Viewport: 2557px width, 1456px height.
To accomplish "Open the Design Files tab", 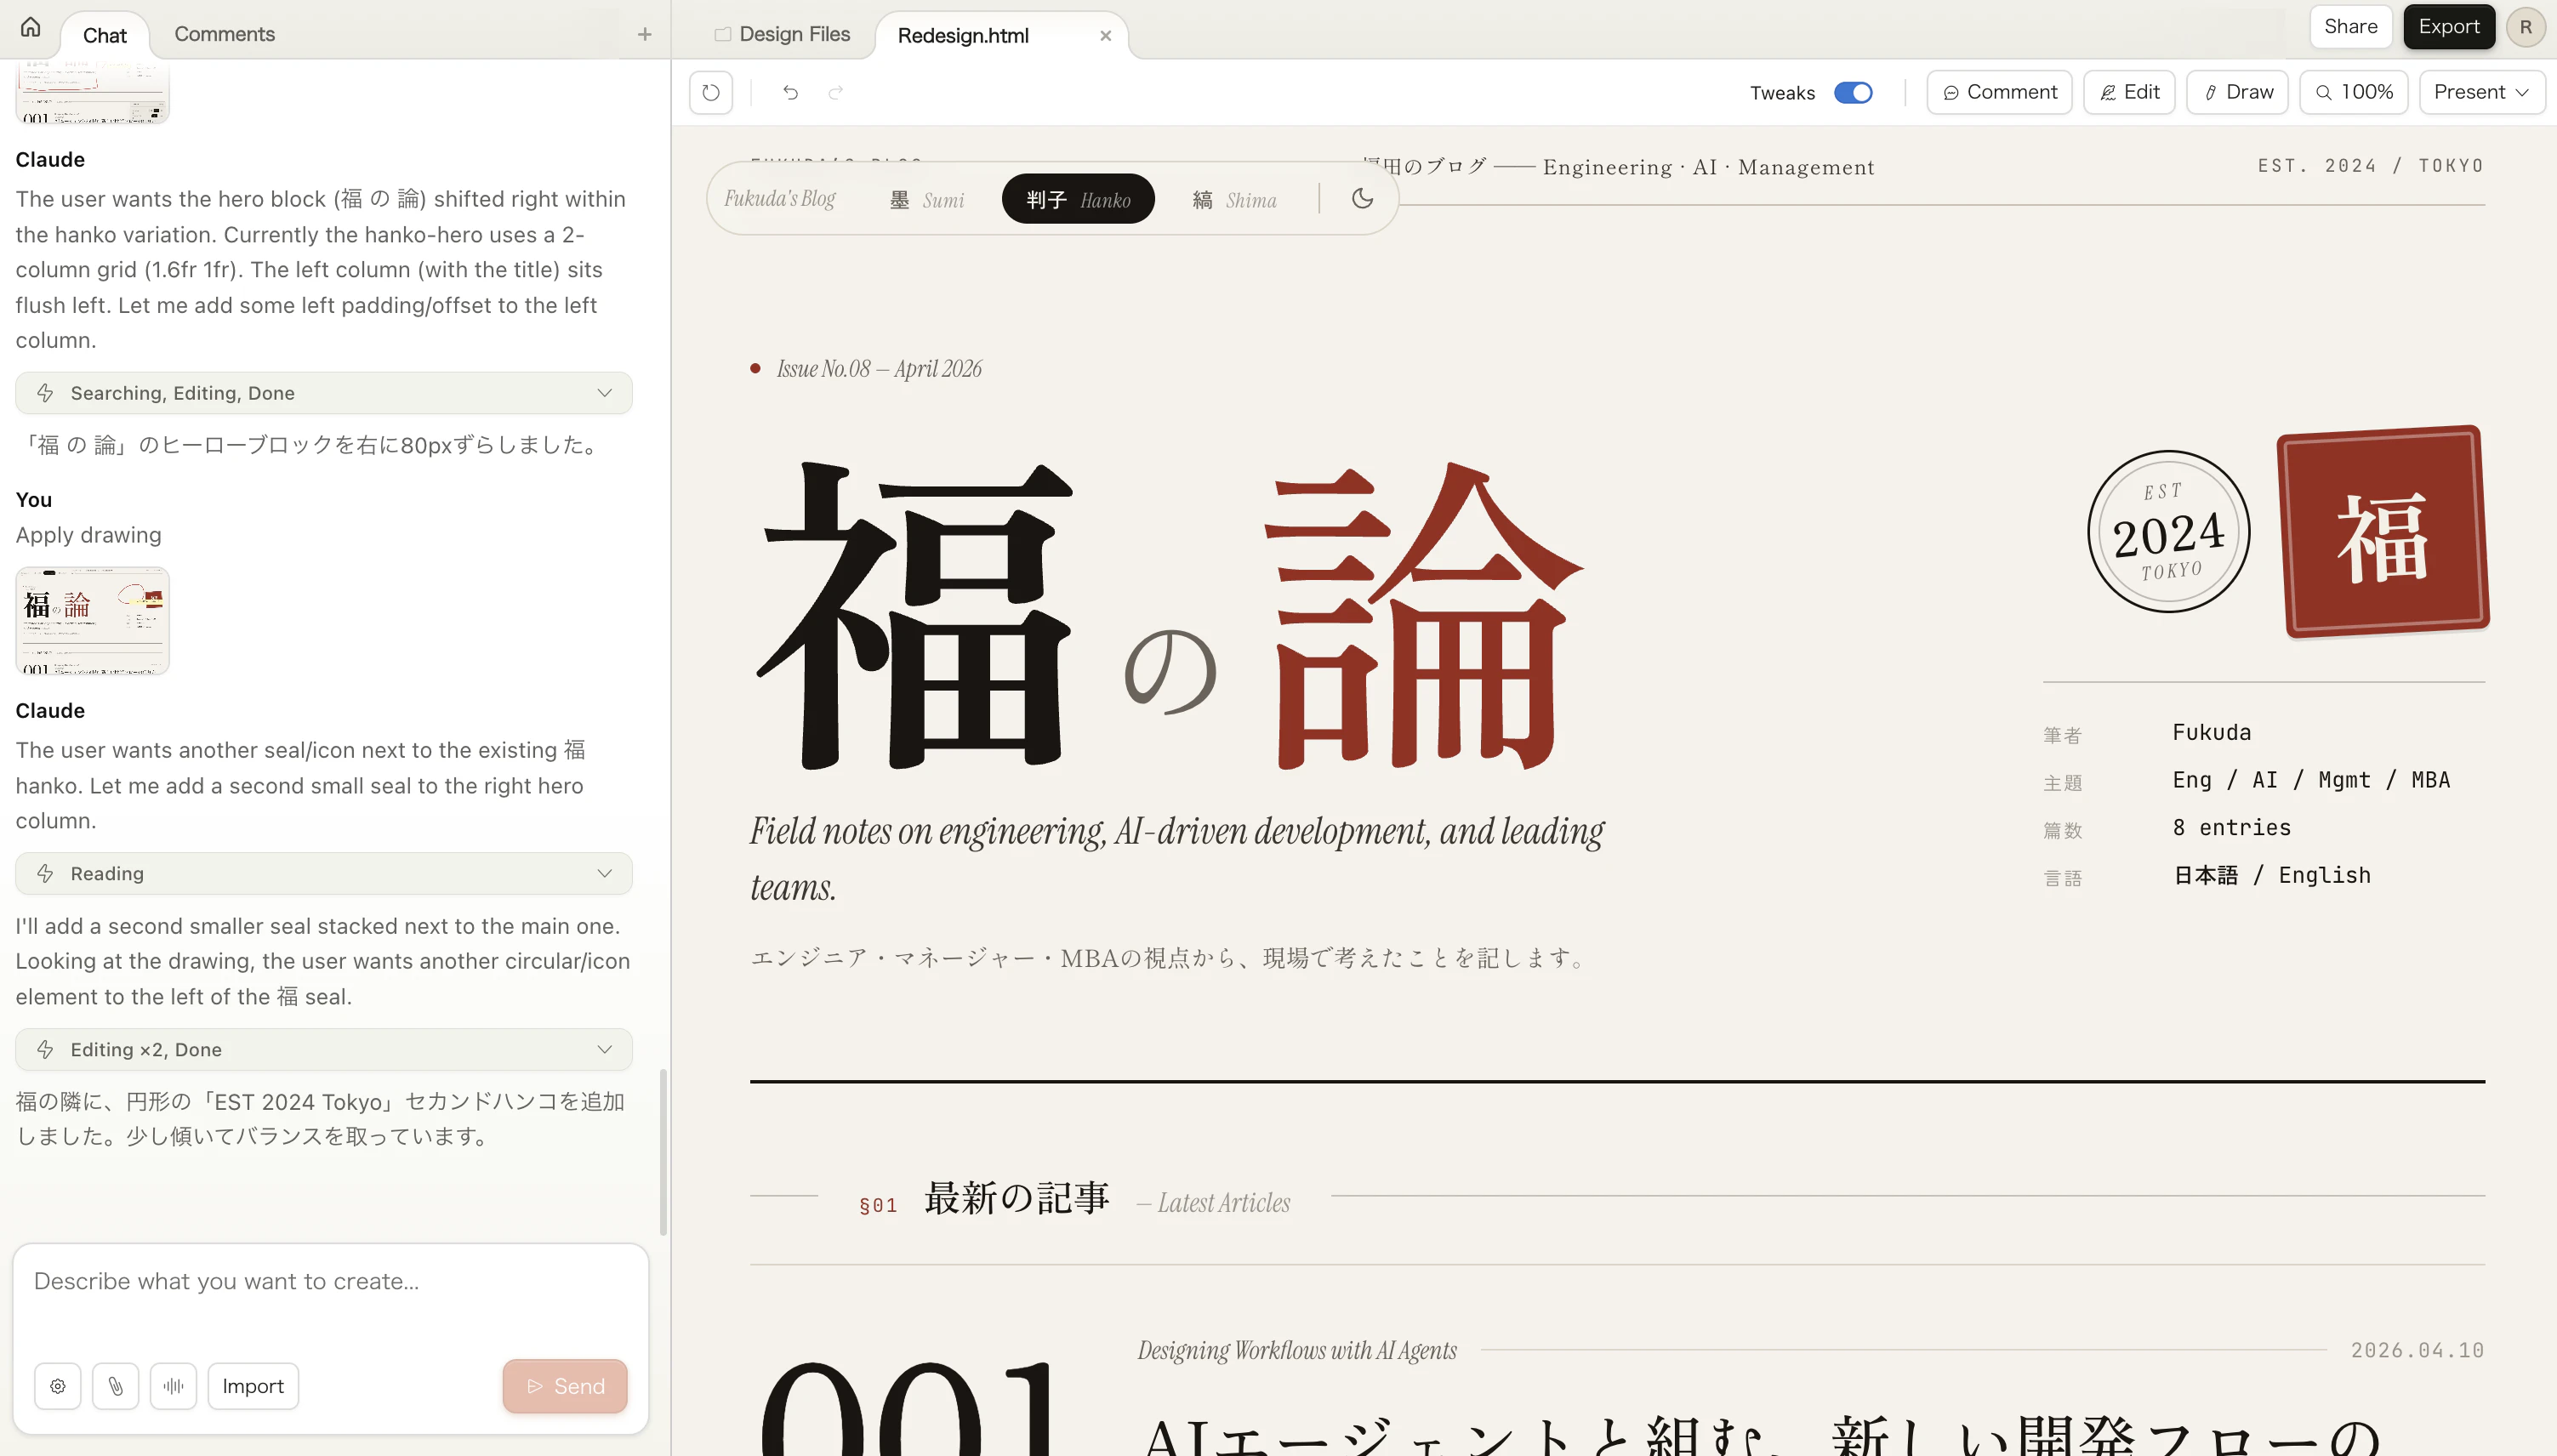I will click(783, 35).
